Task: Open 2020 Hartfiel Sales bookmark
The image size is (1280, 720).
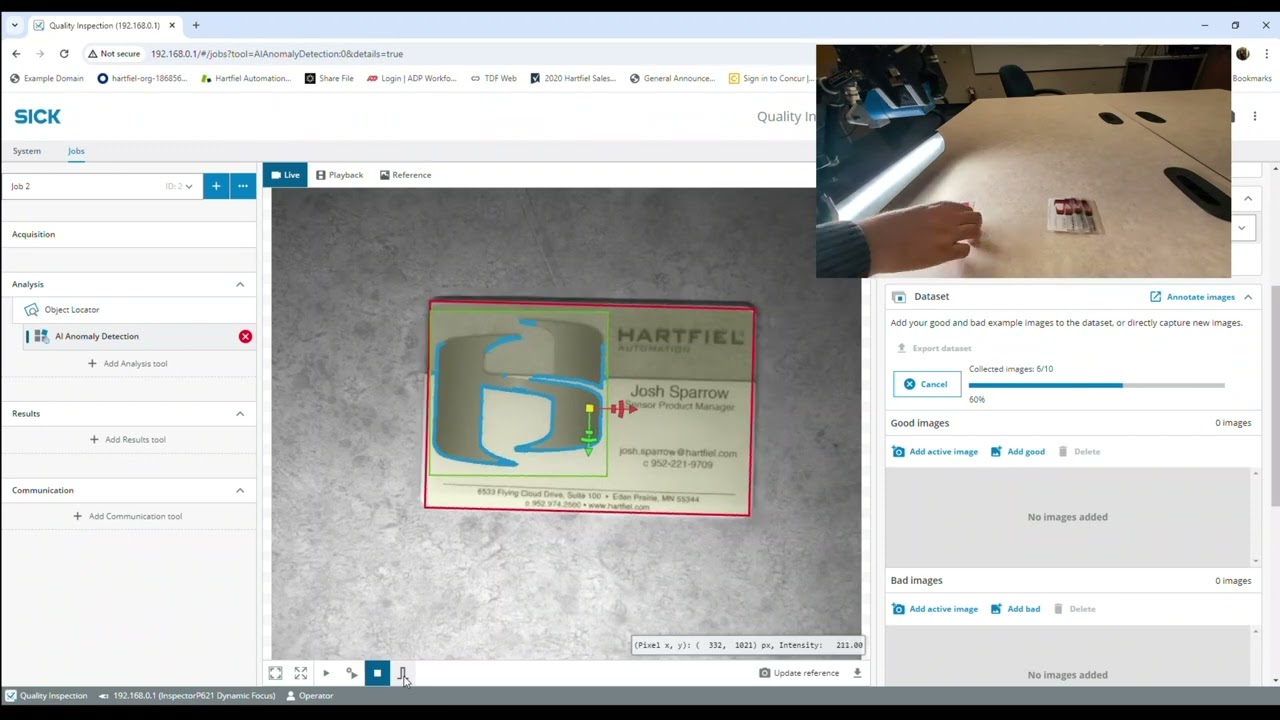Action: coord(573,78)
